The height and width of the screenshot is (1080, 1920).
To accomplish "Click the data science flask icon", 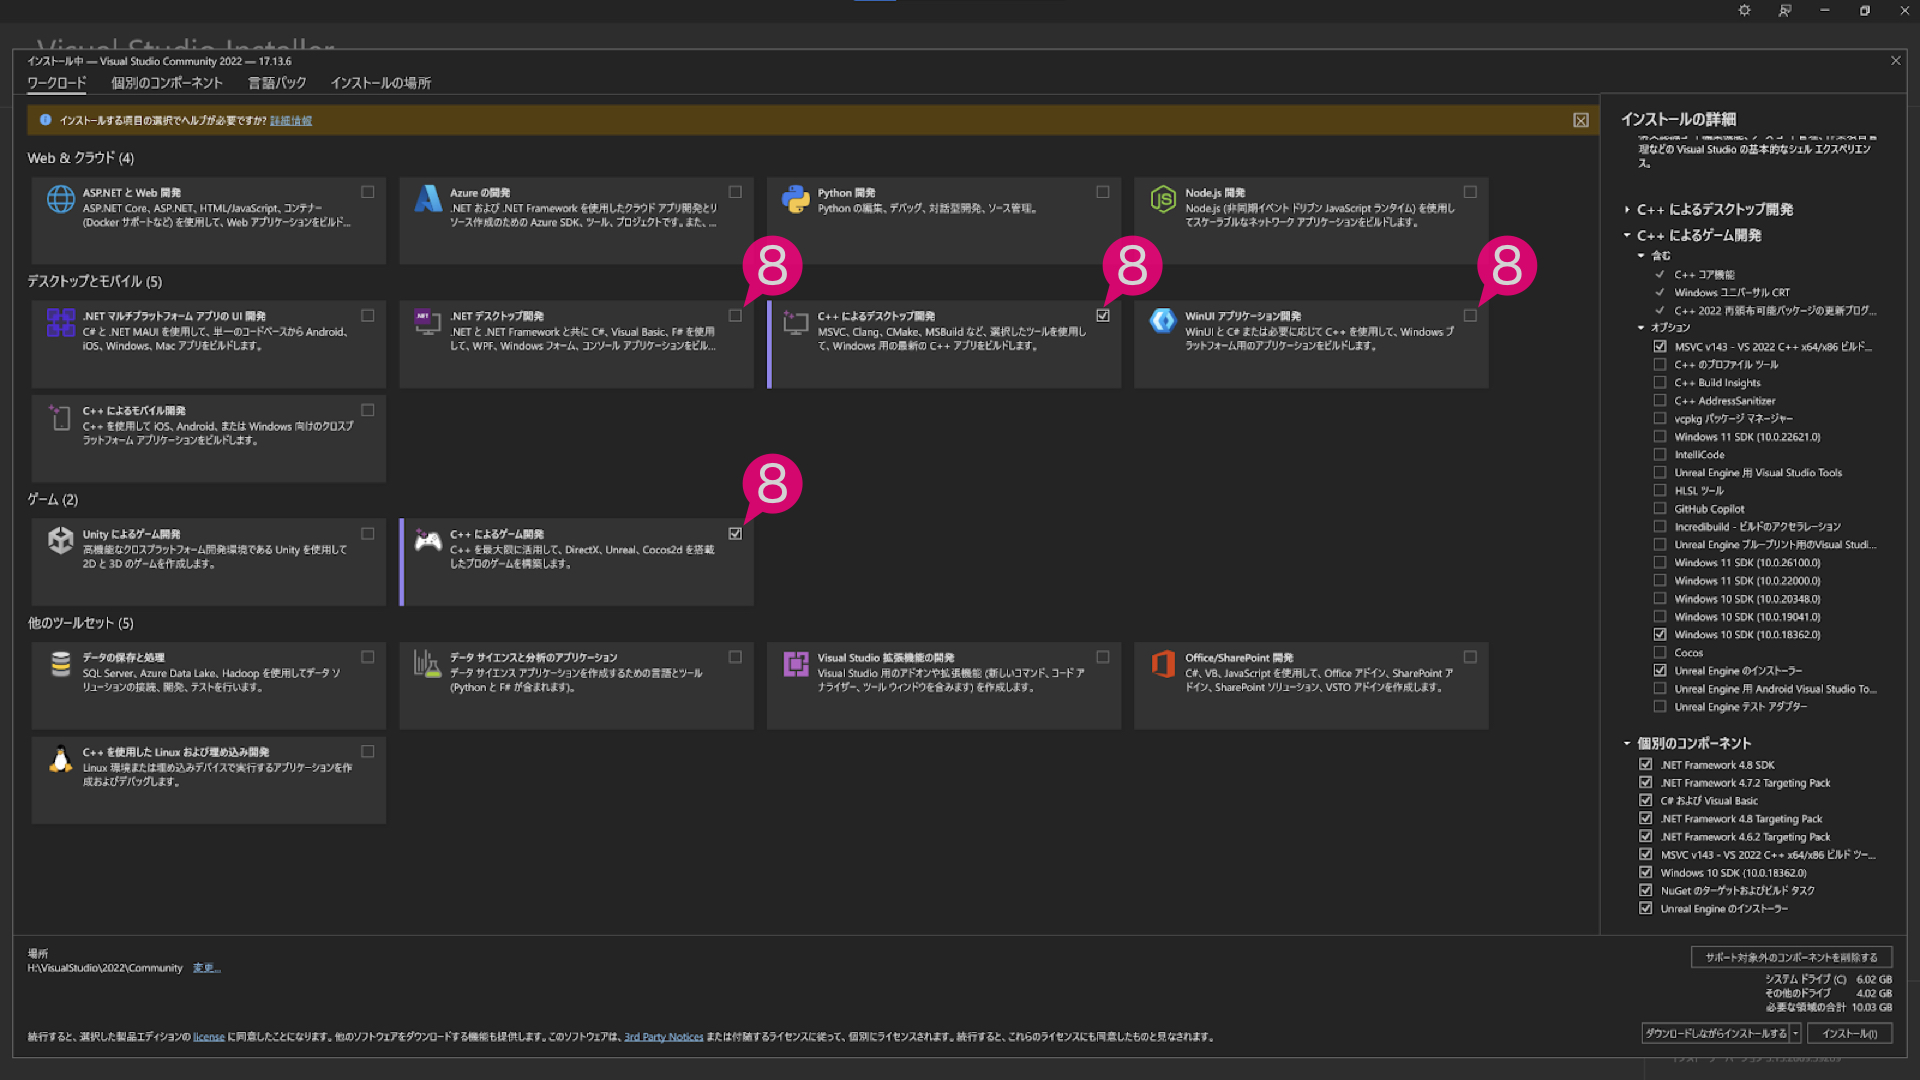I will coord(428,664).
